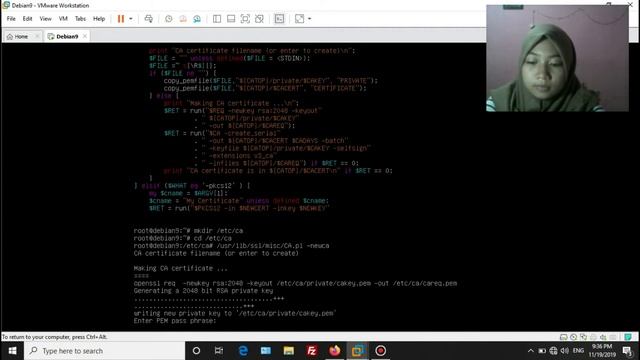
Task: Open the Tabs menu
Action: coord(80,19)
